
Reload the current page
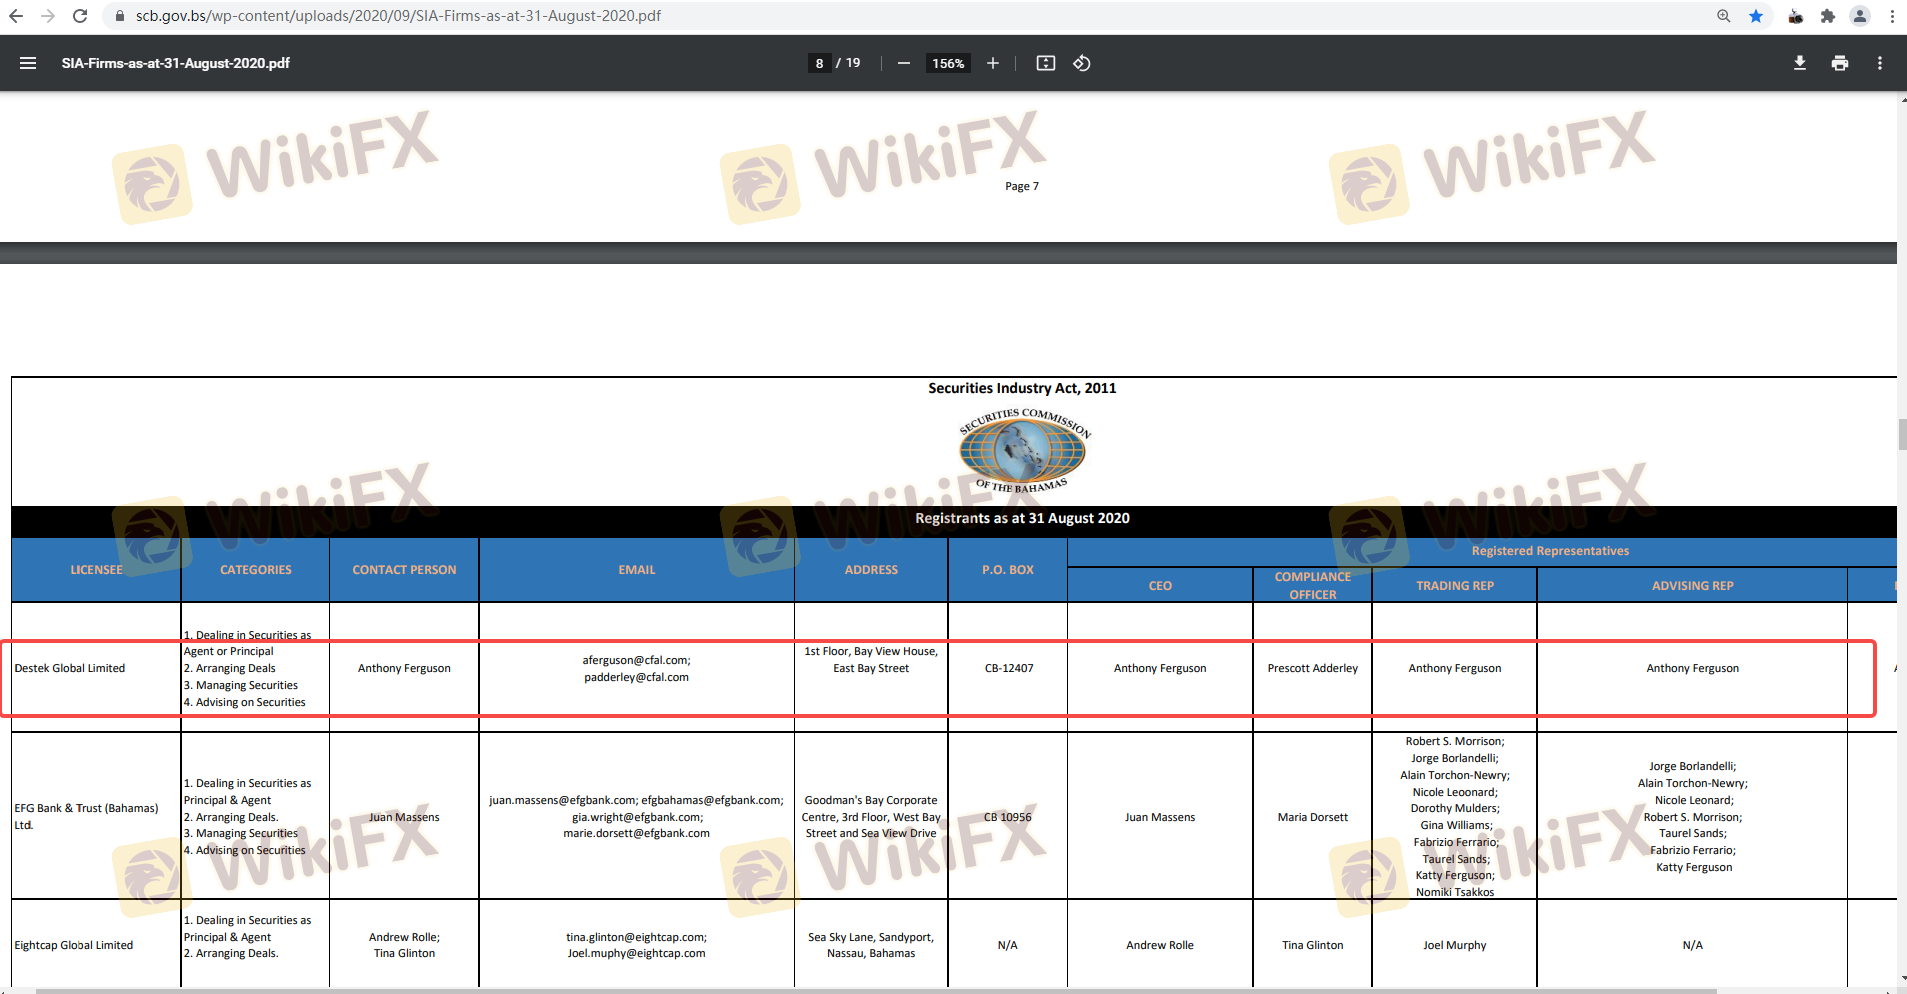pyautogui.click(x=80, y=16)
